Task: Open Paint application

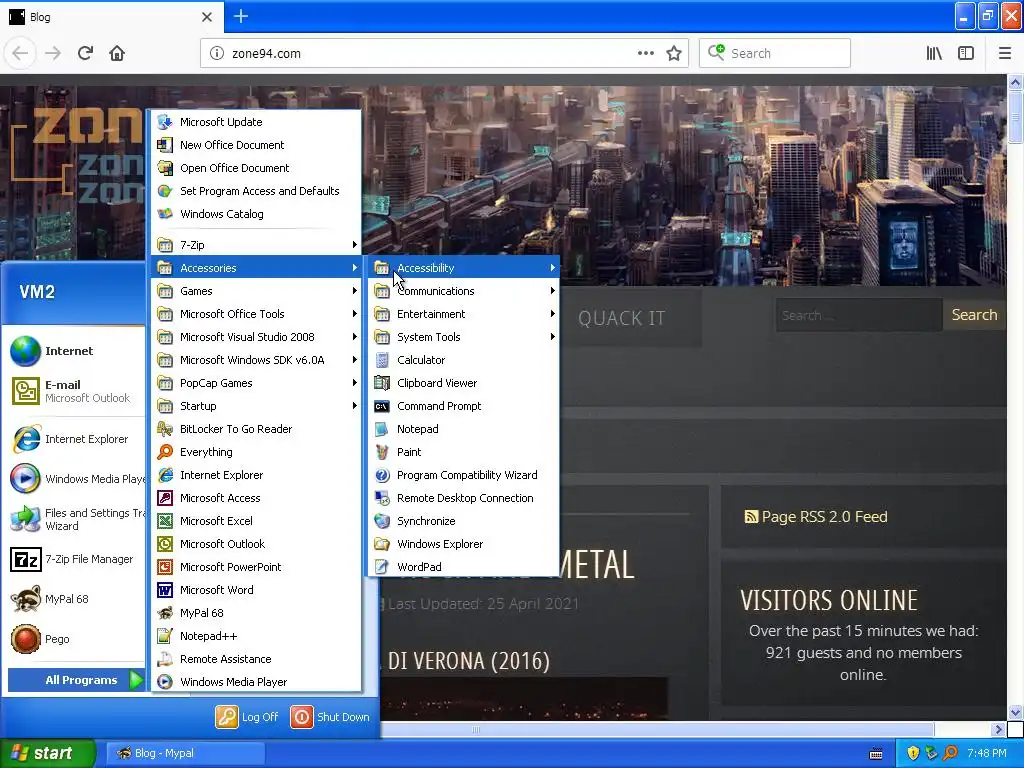Action: pyautogui.click(x=464, y=452)
